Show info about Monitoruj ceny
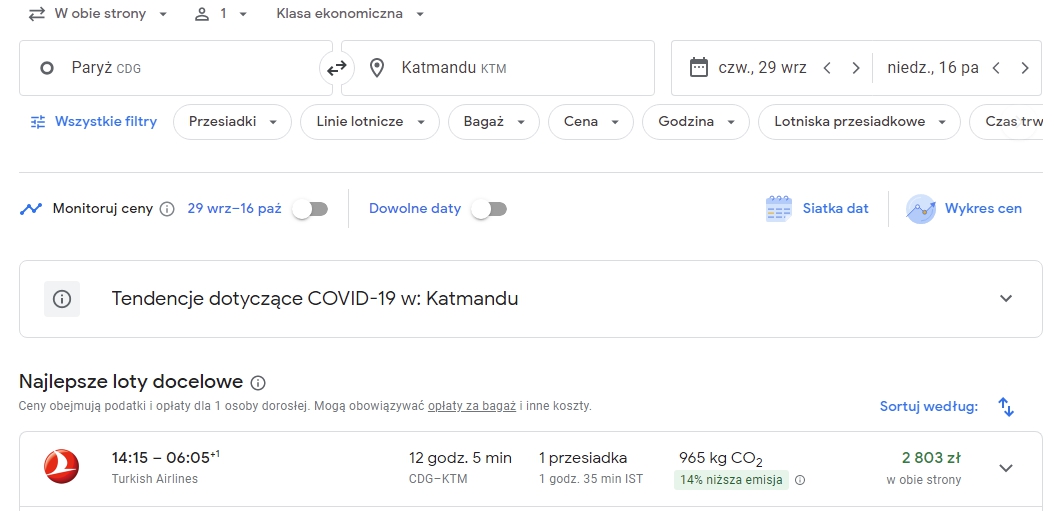 (x=167, y=209)
